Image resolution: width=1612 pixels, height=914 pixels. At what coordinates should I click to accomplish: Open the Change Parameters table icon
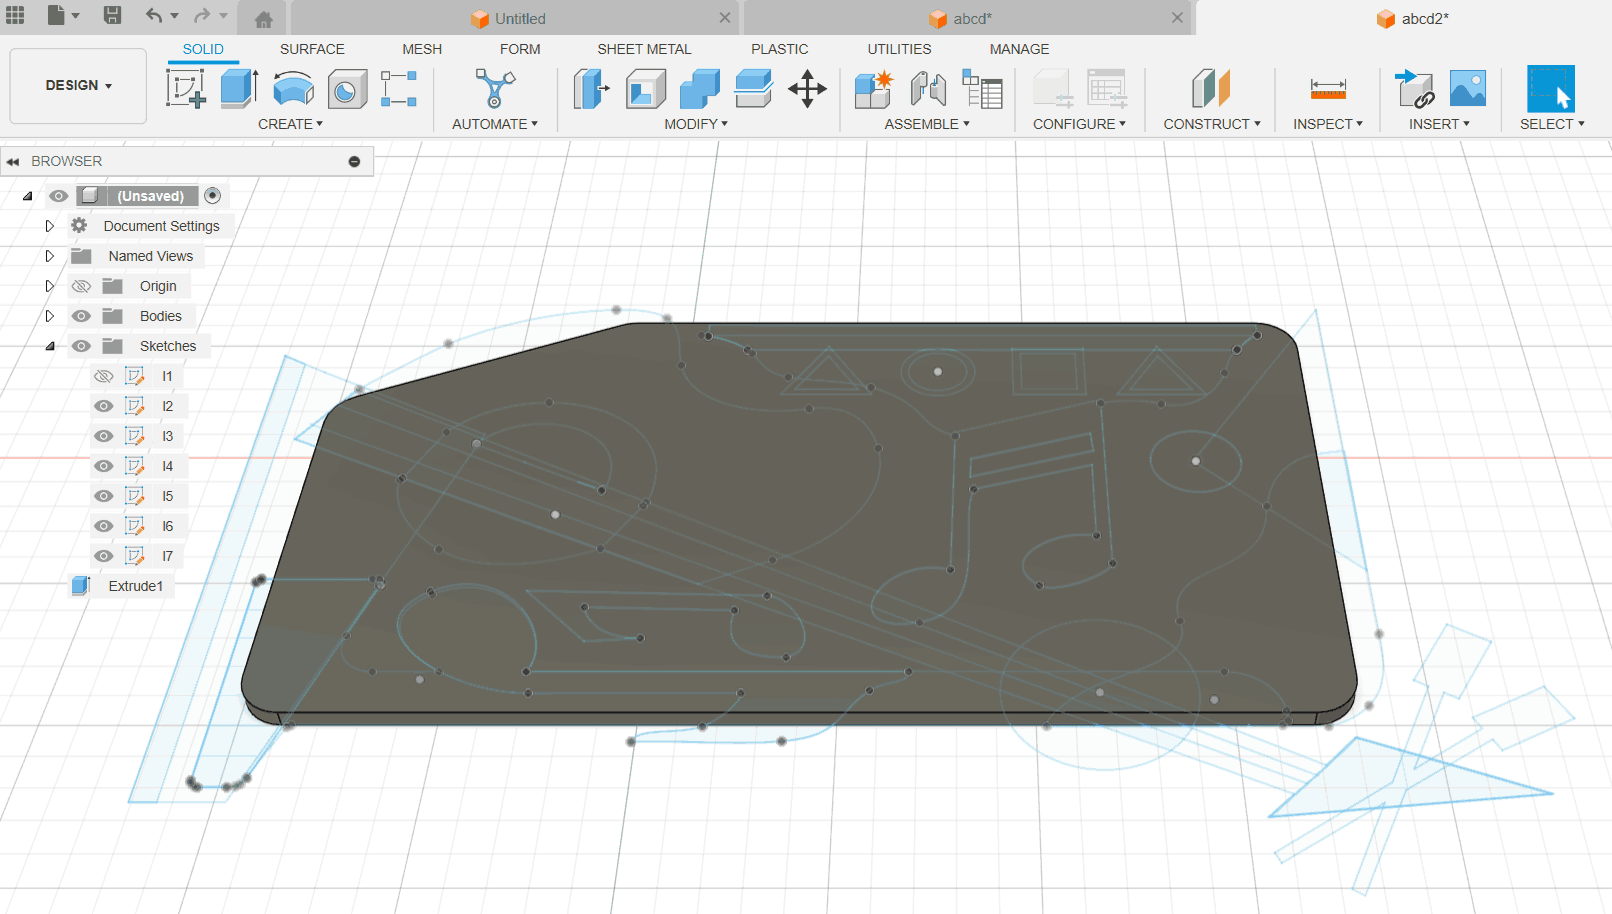pos(982,88)
